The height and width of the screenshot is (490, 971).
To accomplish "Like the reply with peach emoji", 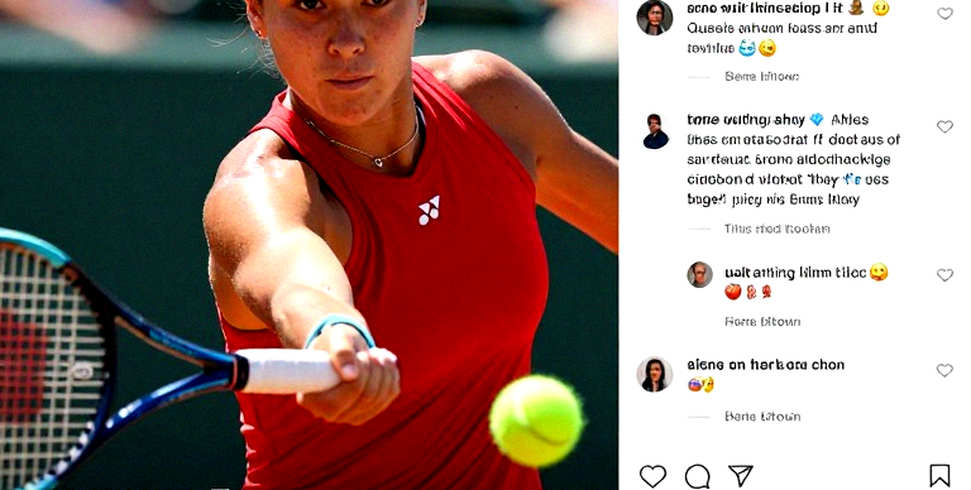I will pyautogui.click(x=944, y=275).
